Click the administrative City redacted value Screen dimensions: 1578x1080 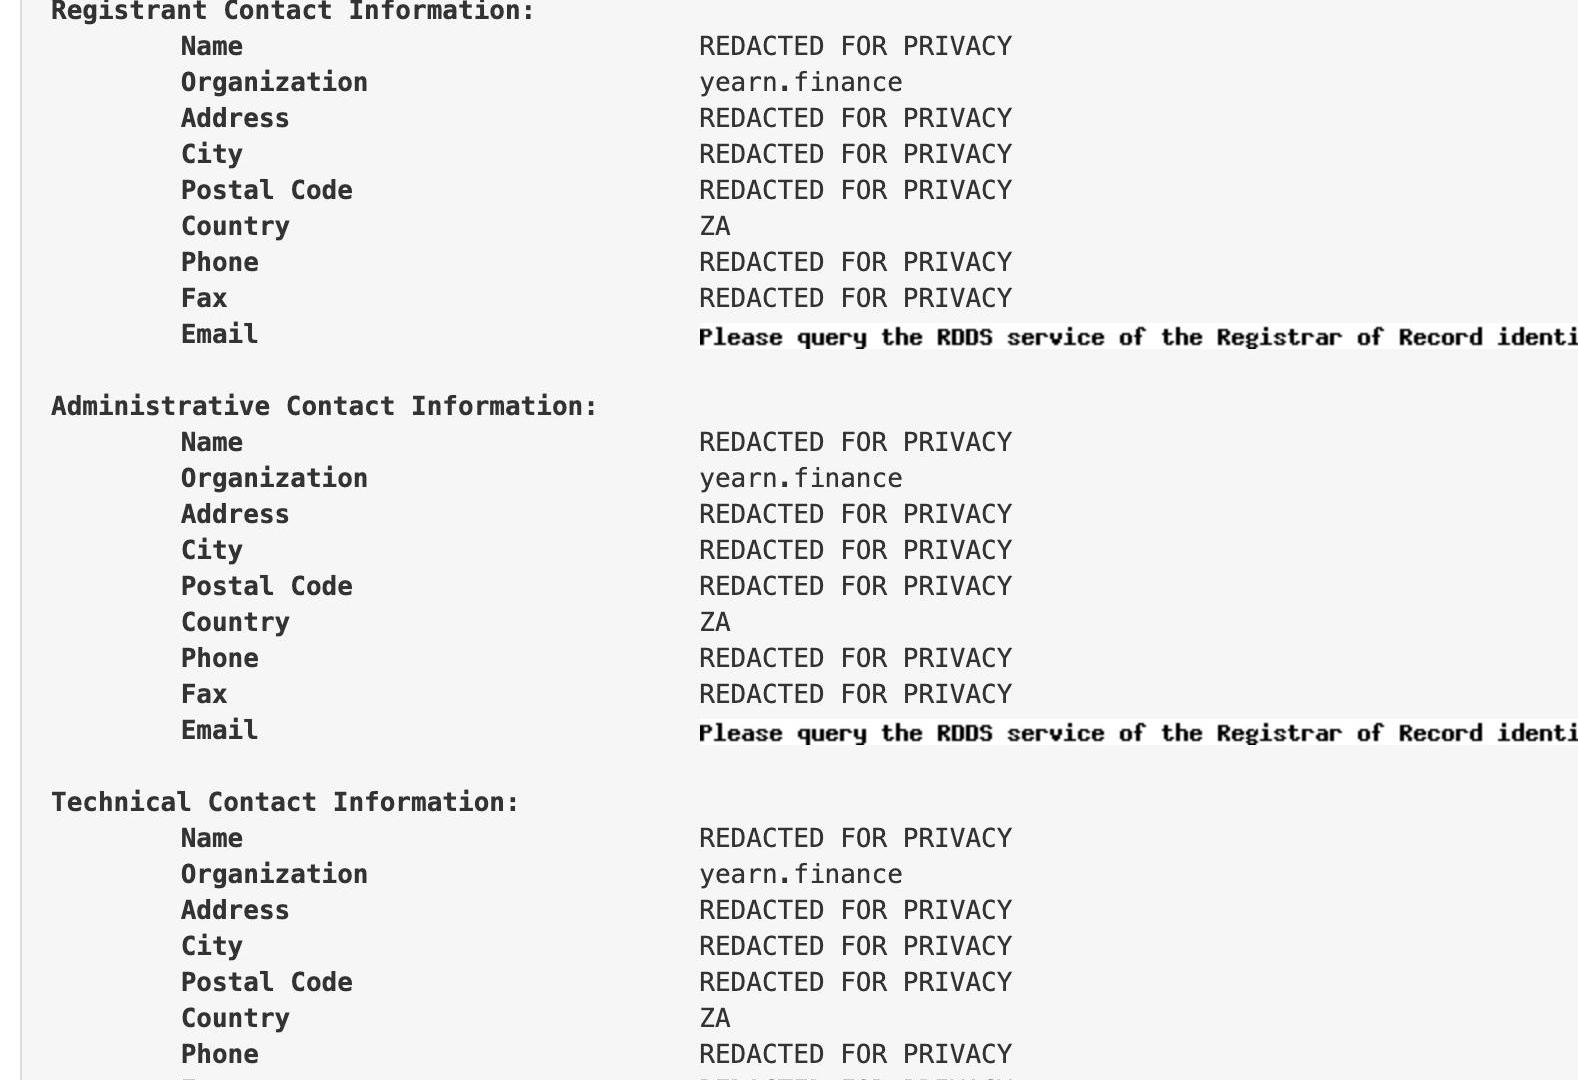(x=855, y=550)
